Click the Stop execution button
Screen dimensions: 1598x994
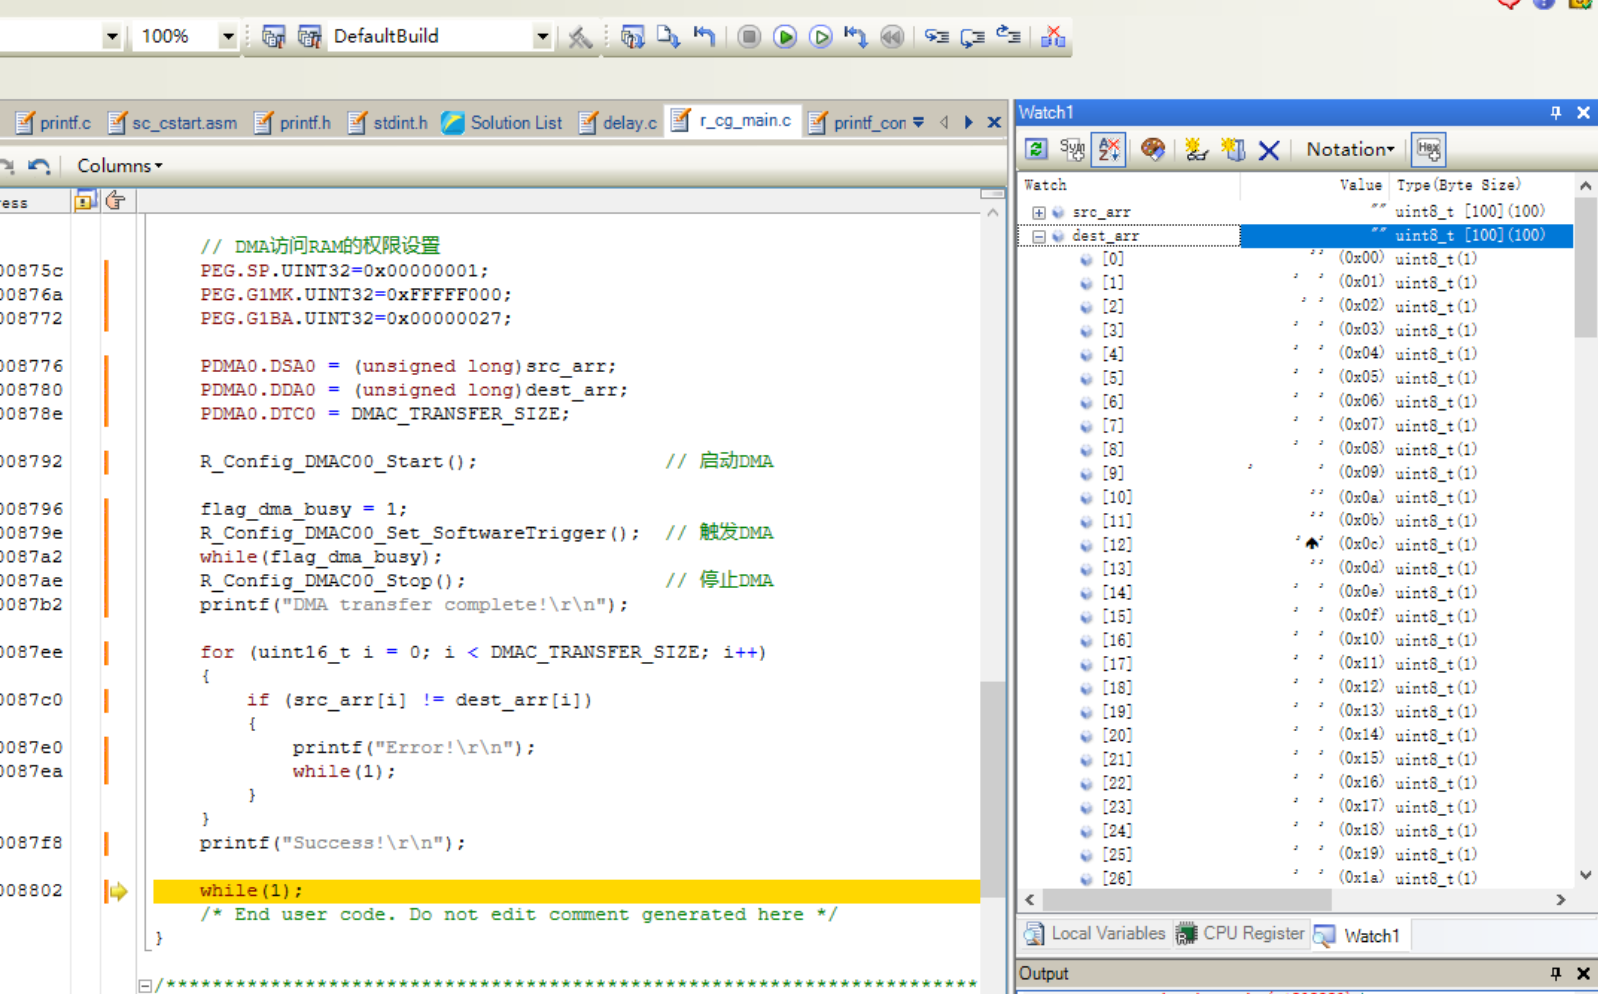pyautogui.click(x=748, y=37)
